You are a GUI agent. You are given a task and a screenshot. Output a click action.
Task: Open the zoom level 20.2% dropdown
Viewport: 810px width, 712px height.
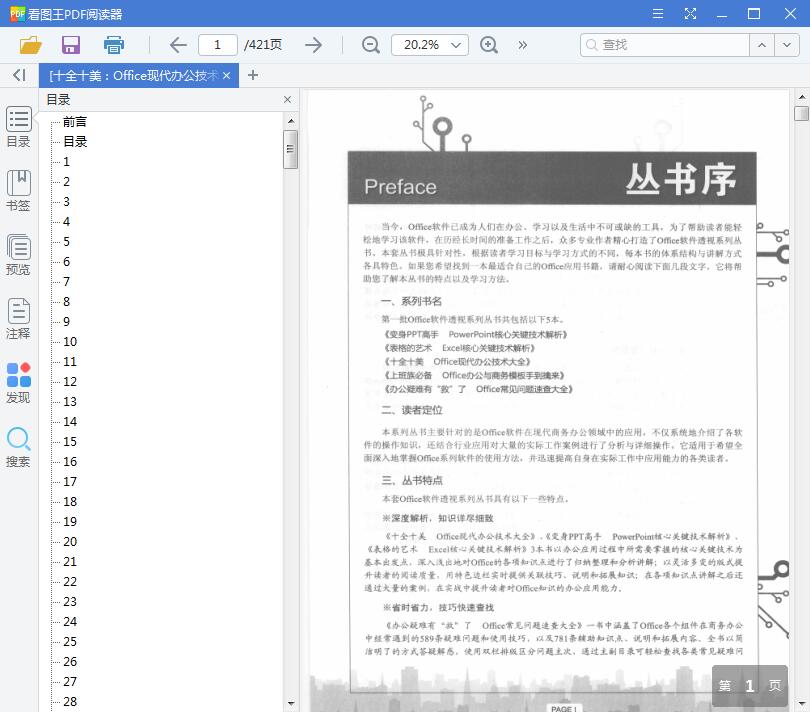tap(430, 45)
